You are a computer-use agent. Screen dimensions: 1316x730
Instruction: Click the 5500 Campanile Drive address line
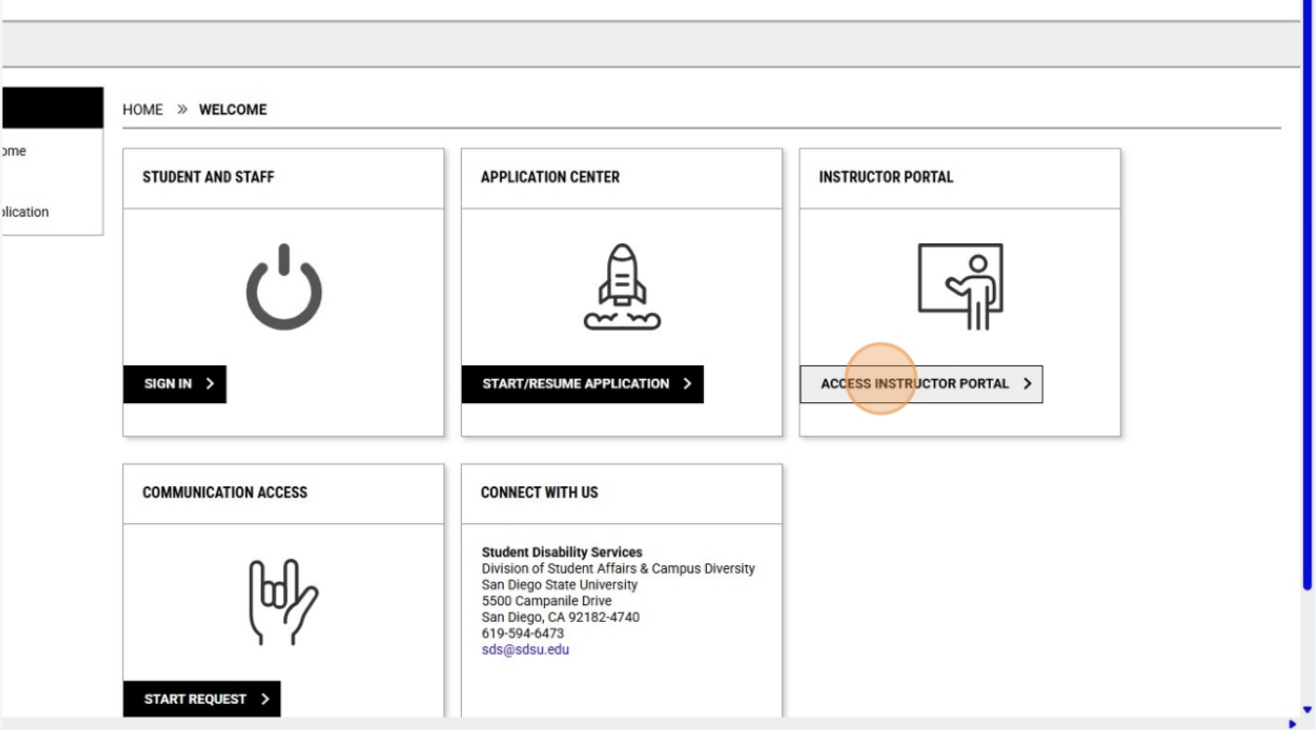point(547,601)
